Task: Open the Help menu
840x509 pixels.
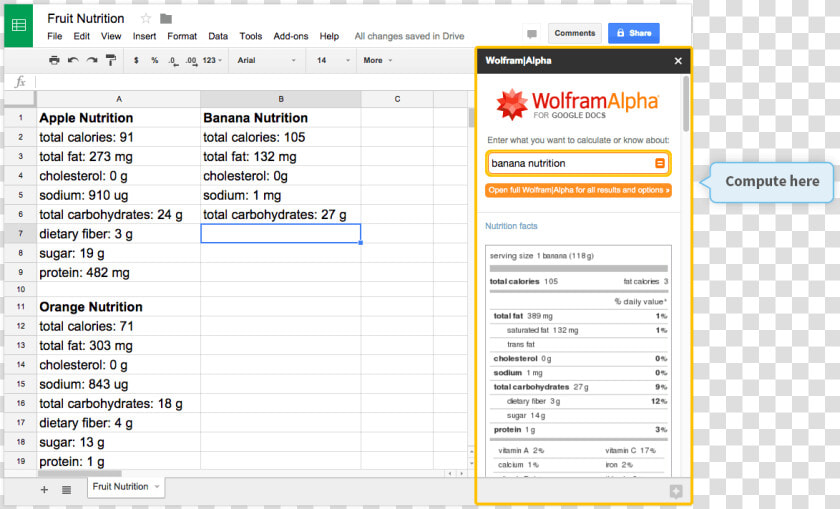Action: click(x=329, y=36)
